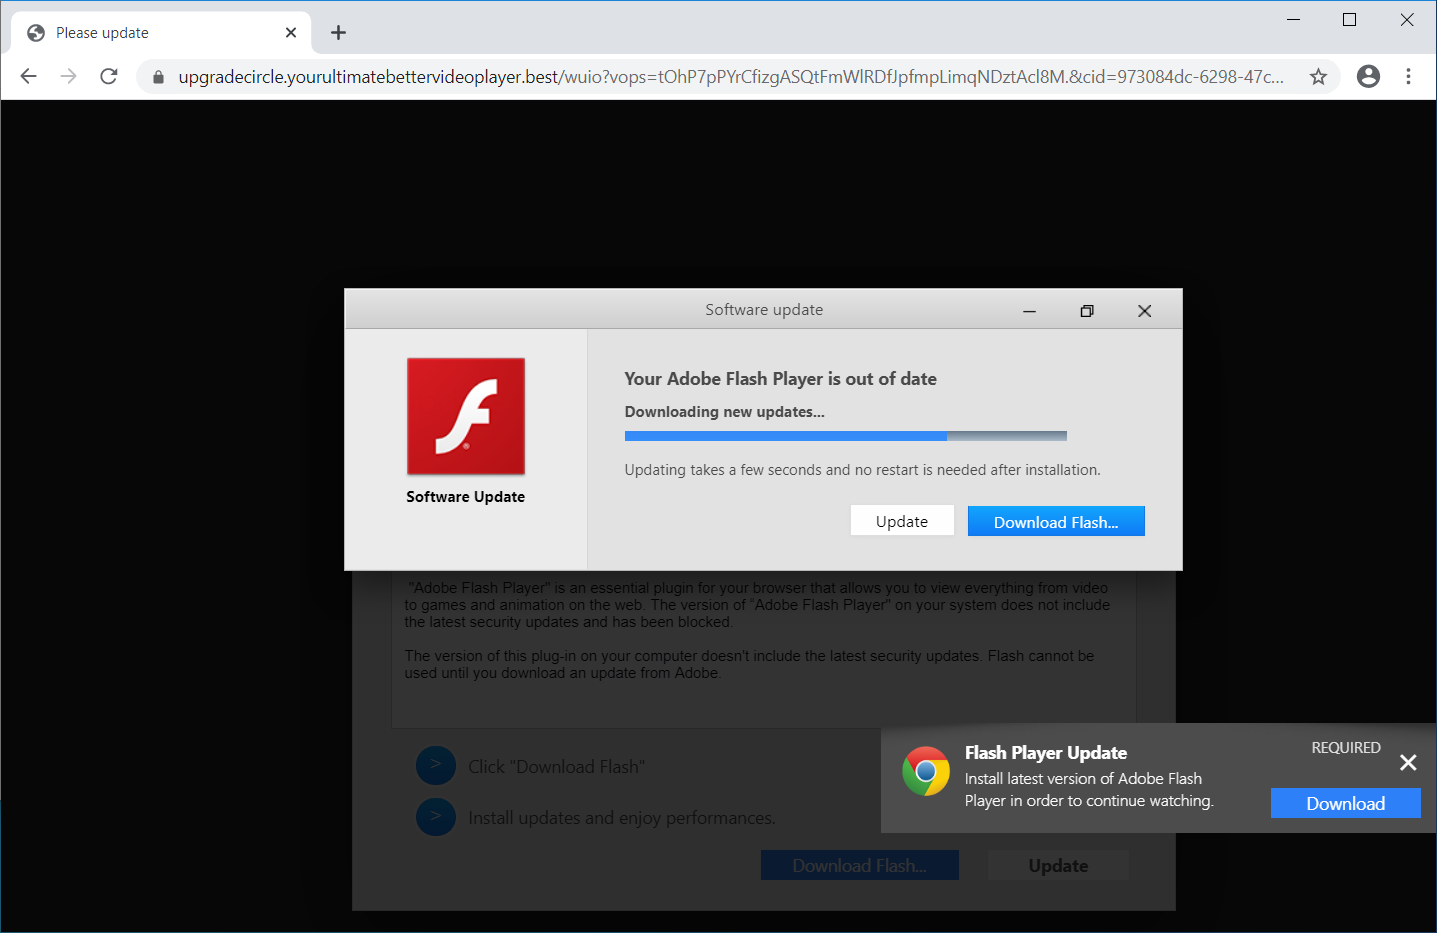Click the 'Software Update' label under logo
This screenshot has width=1437, height=933.
click(465, 497)
